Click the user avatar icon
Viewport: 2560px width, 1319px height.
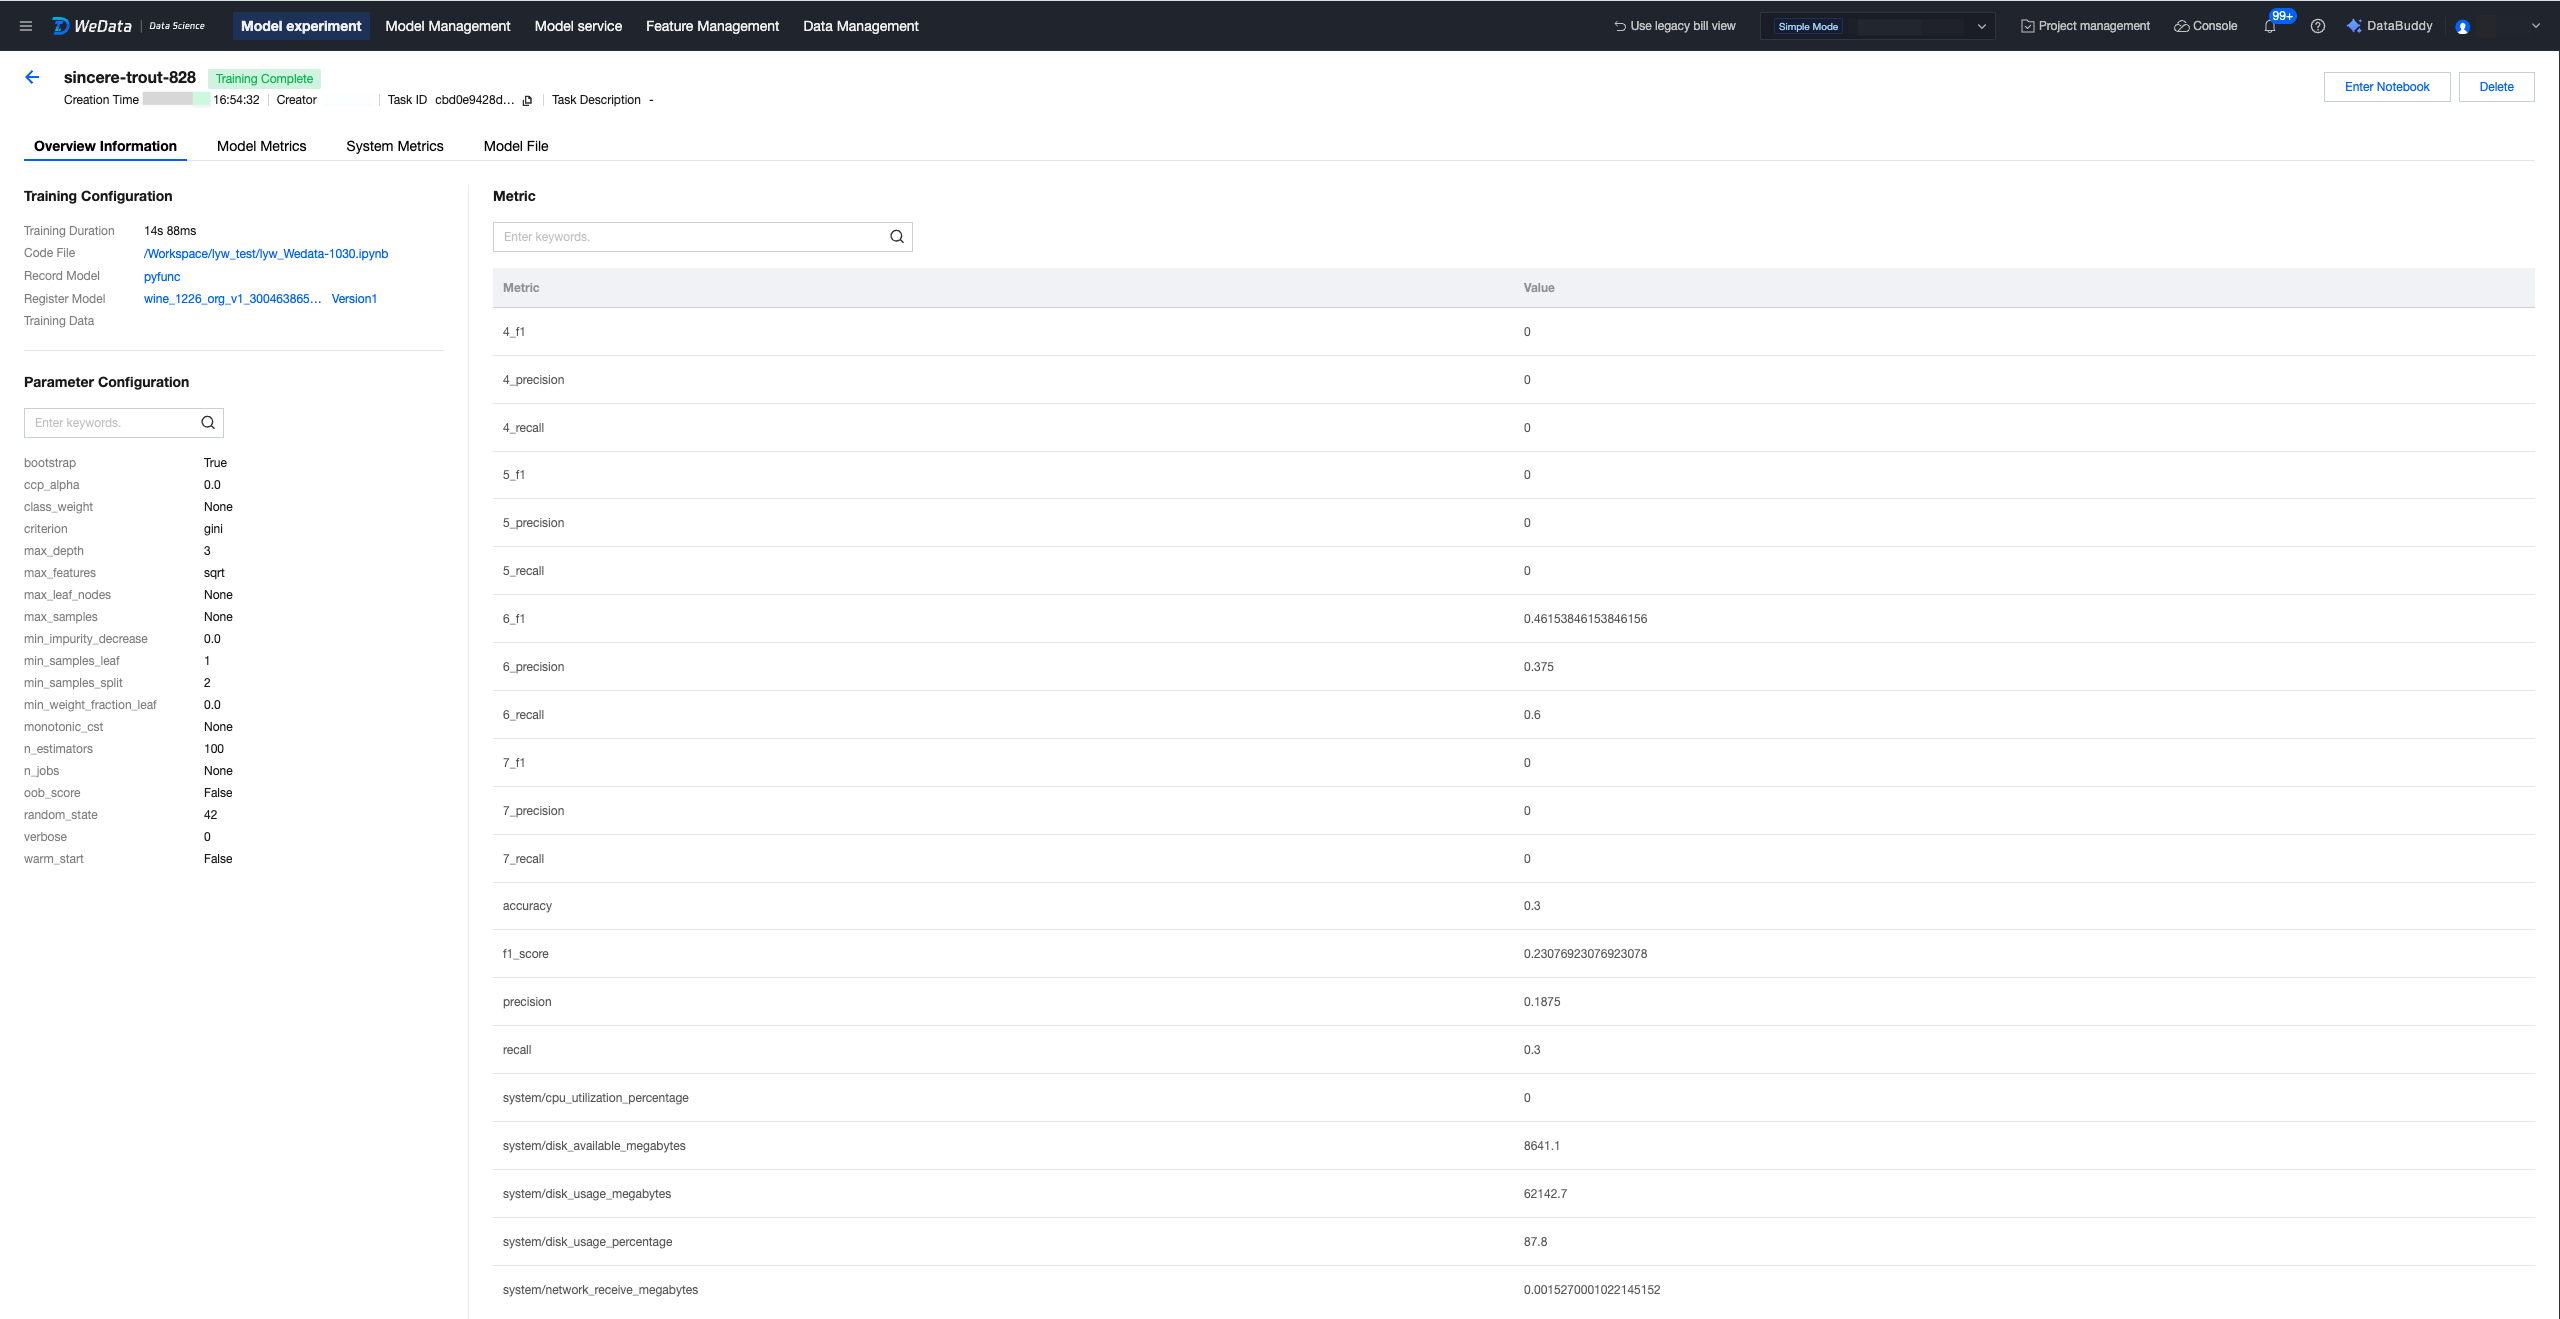[2463, 27]
